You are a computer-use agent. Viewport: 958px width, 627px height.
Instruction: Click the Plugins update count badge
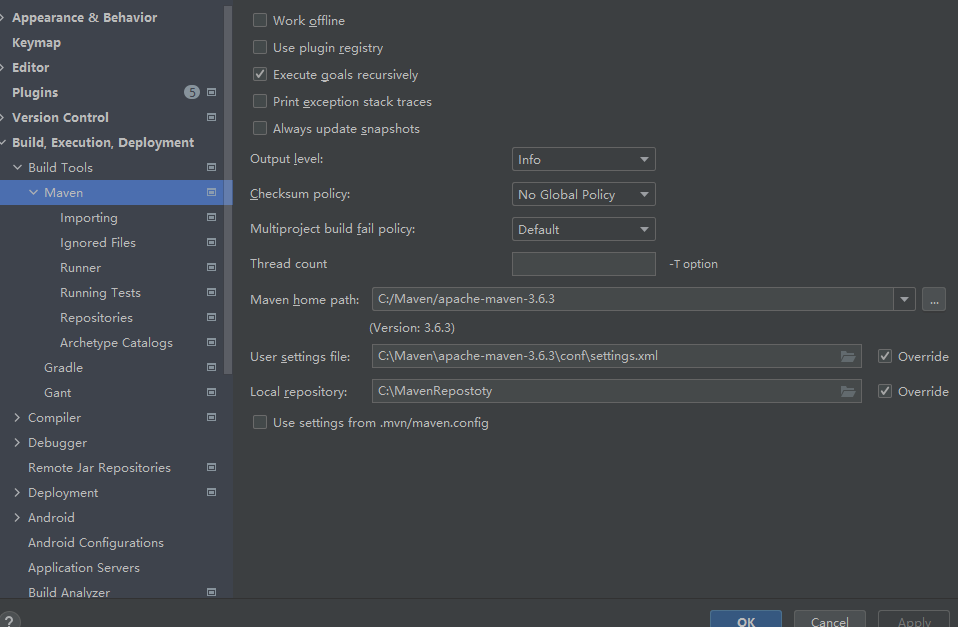click(192, 92)
